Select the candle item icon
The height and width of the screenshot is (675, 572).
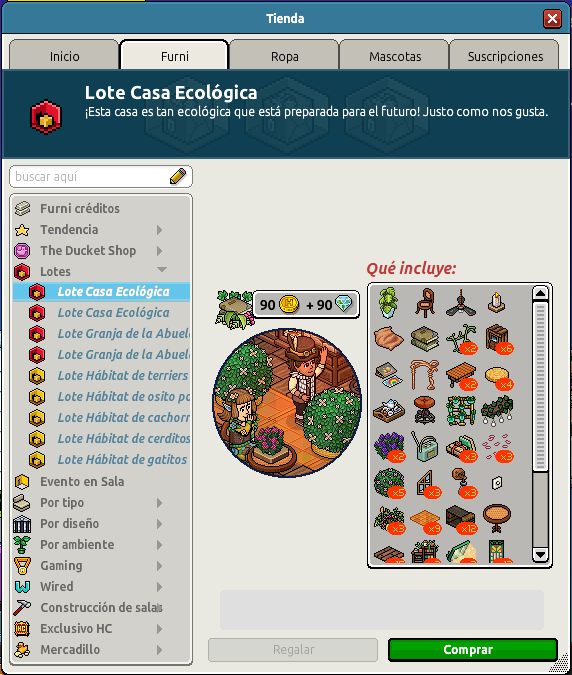pos(496,303)
